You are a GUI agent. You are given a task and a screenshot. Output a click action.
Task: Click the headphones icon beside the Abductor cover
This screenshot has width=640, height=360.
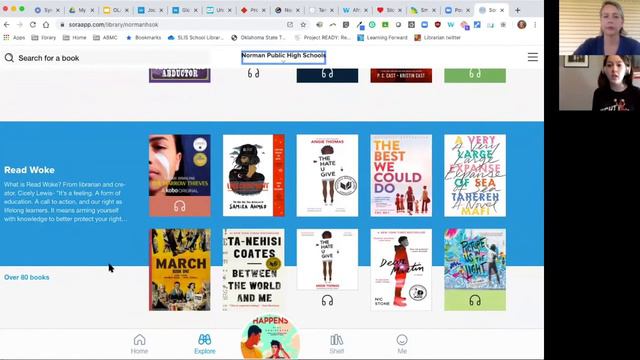tap(253, 73)
